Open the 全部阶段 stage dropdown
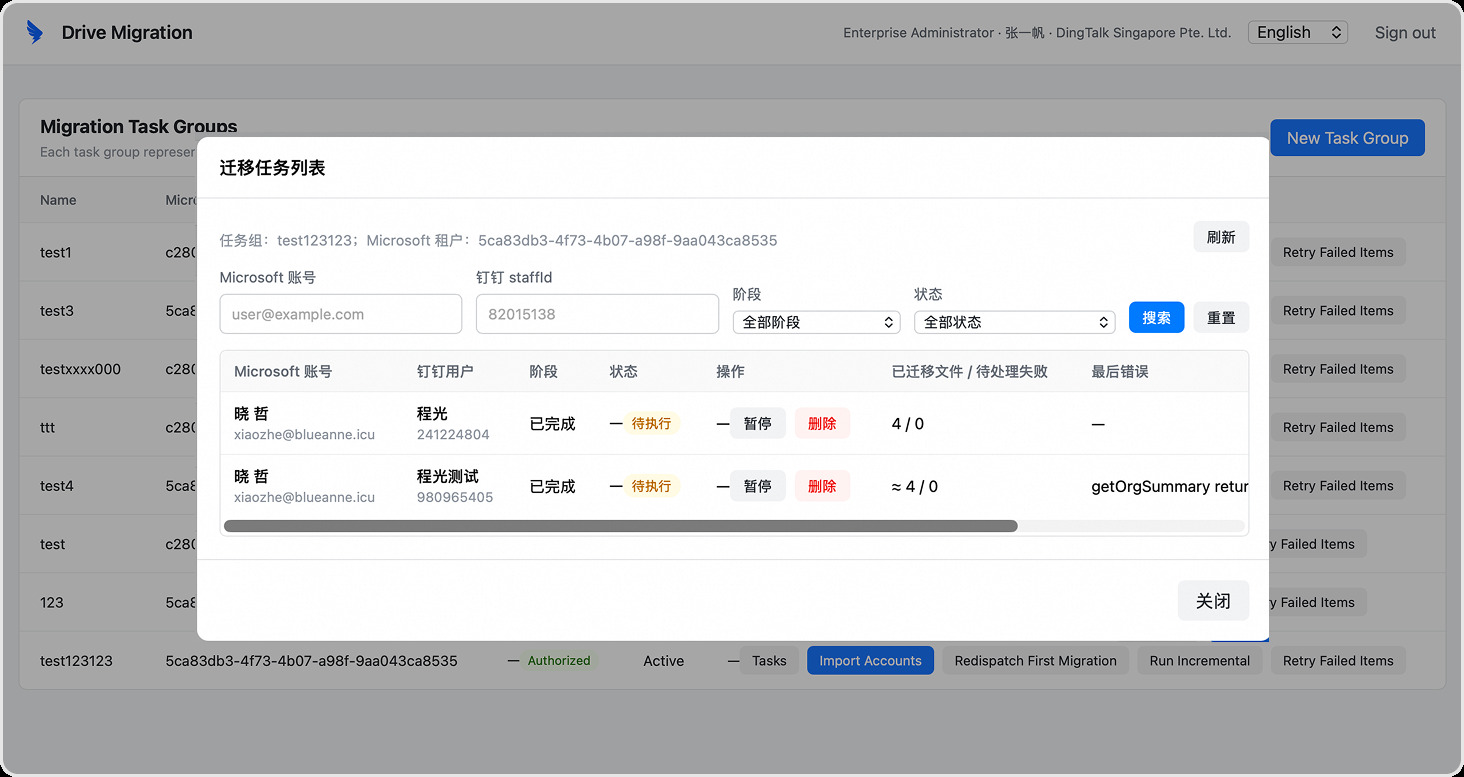The image size is (1464, 777). (x=816, y=322)
